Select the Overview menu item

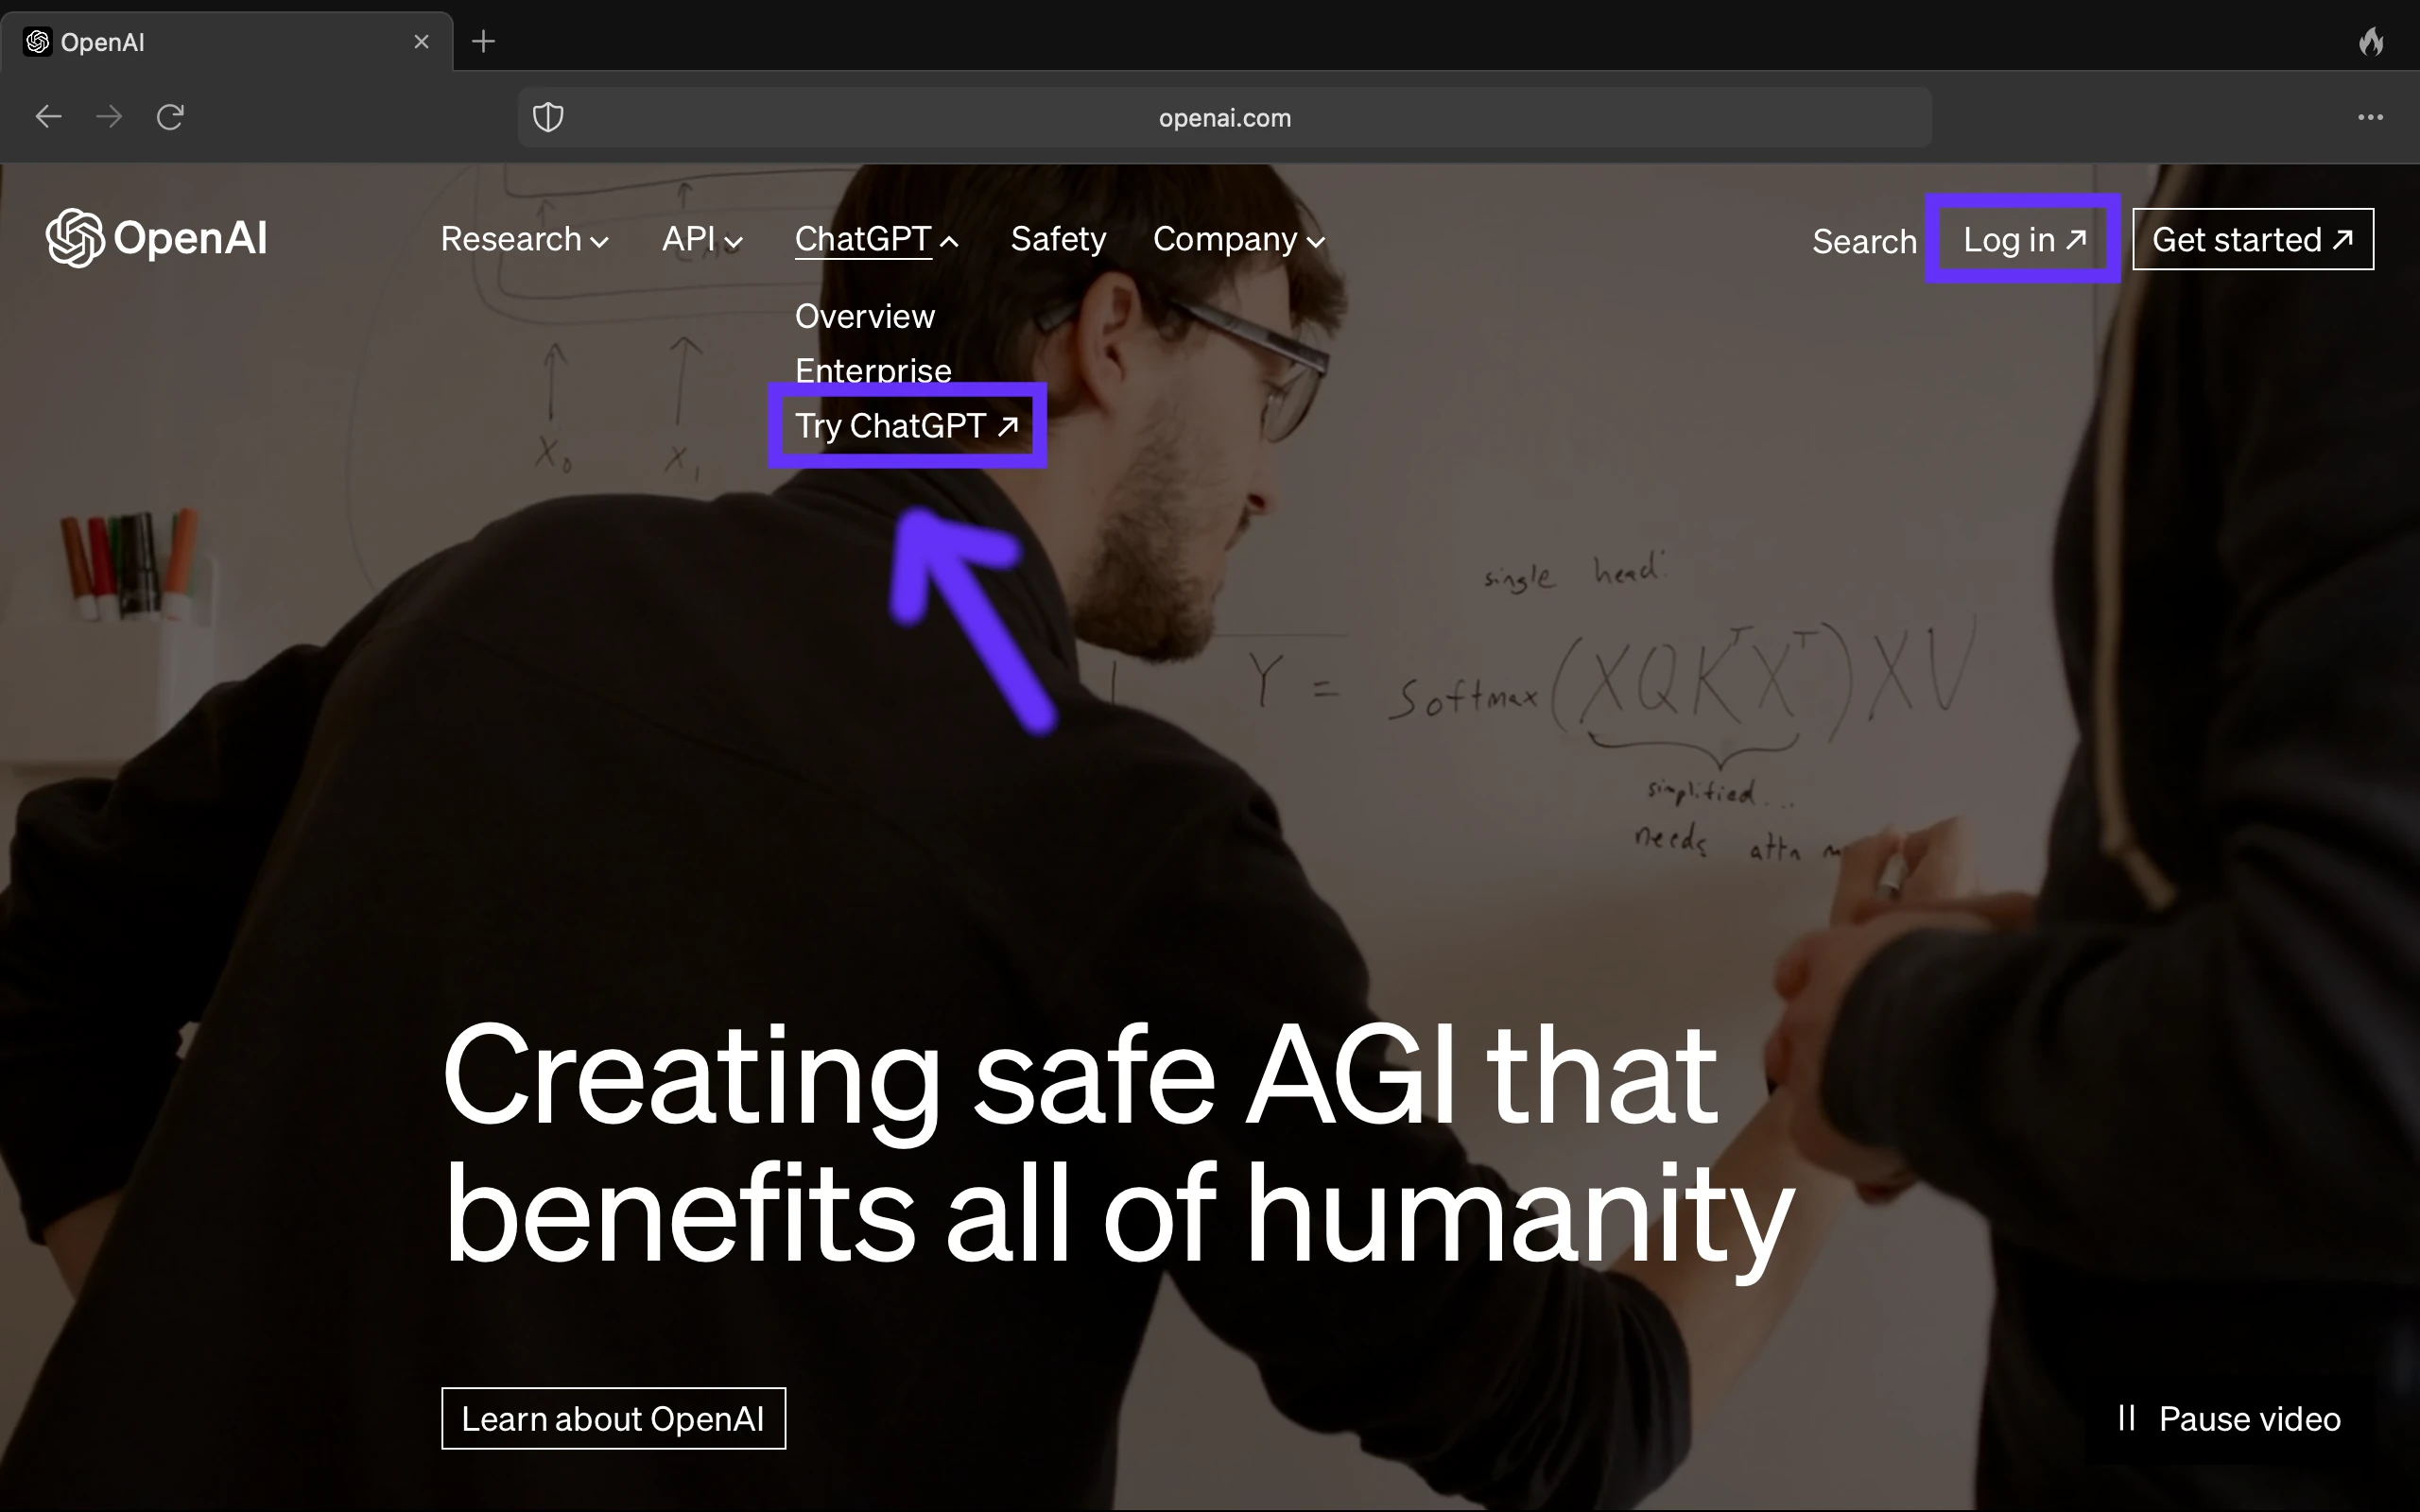864,316
